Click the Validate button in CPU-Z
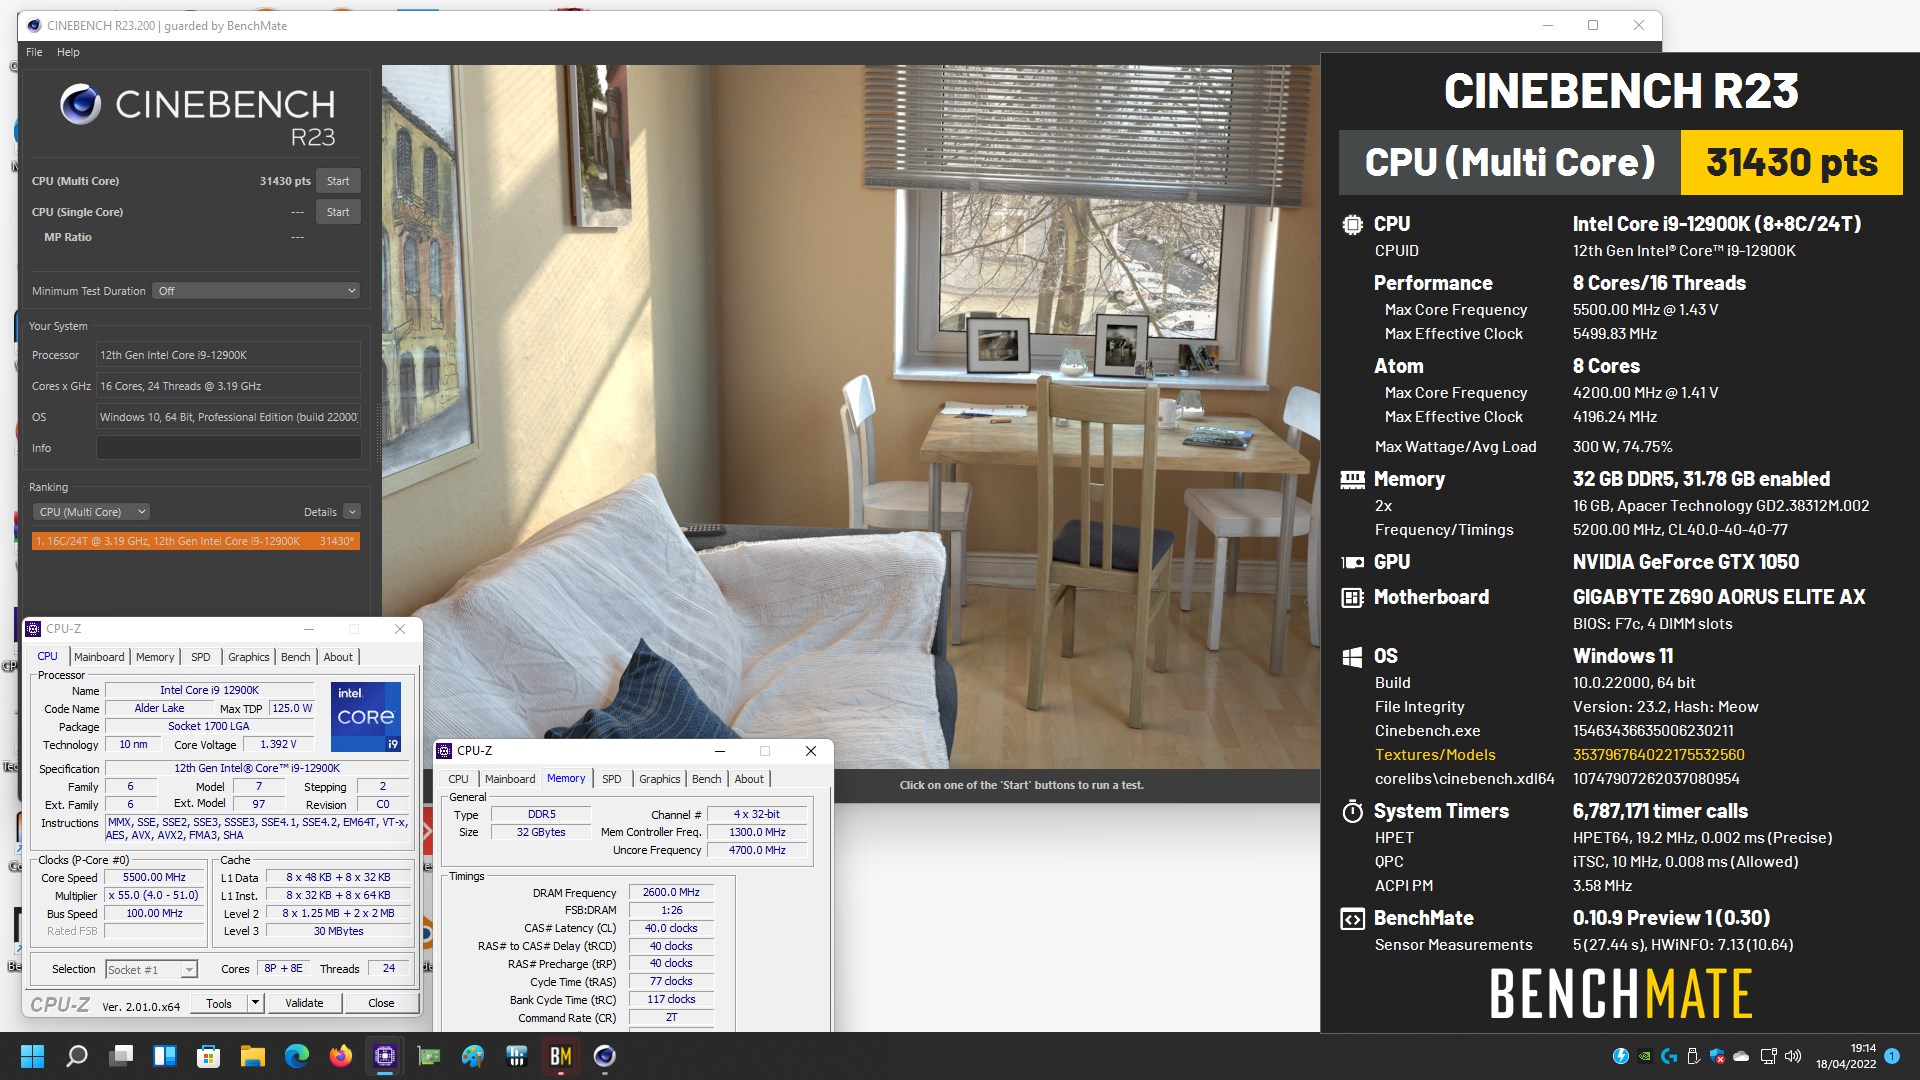 click(304, 1003)
